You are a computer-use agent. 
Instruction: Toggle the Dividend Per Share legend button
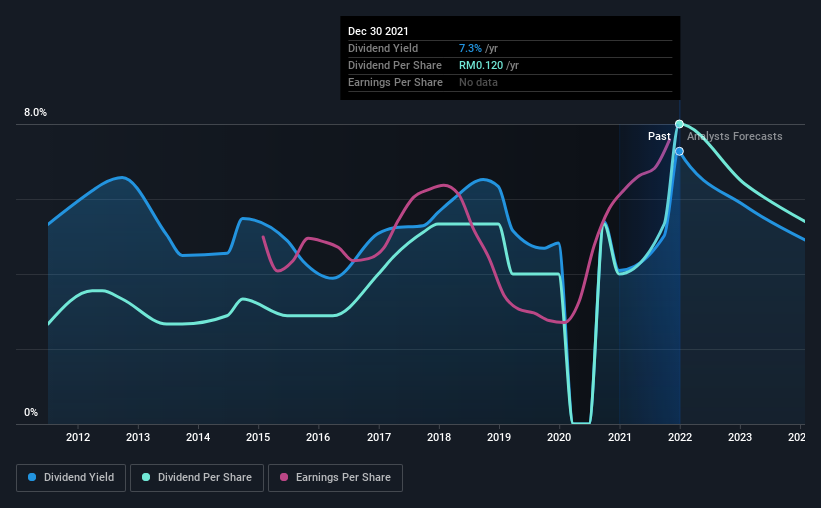pos(197,478)
